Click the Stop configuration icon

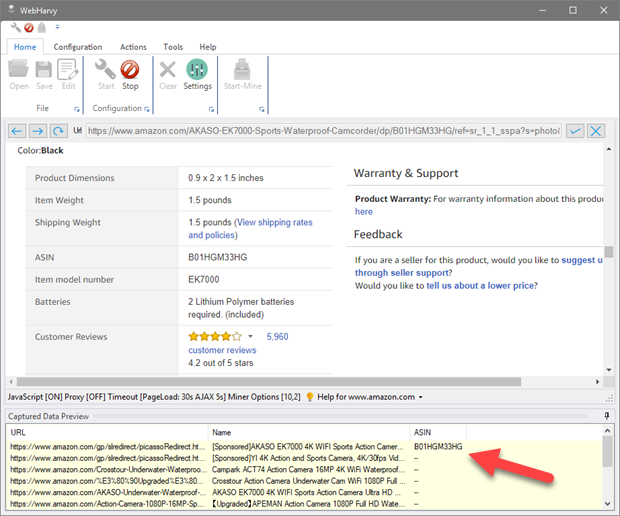(130, 74)
